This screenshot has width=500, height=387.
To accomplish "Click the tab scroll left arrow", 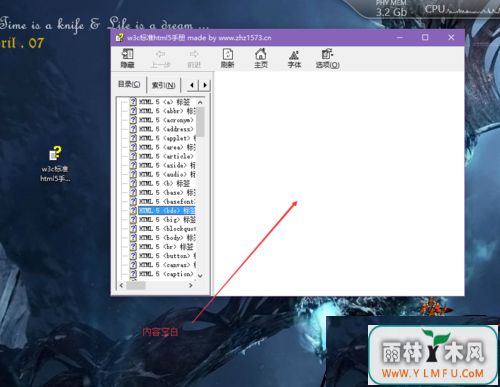I will [x=192, y=85].
